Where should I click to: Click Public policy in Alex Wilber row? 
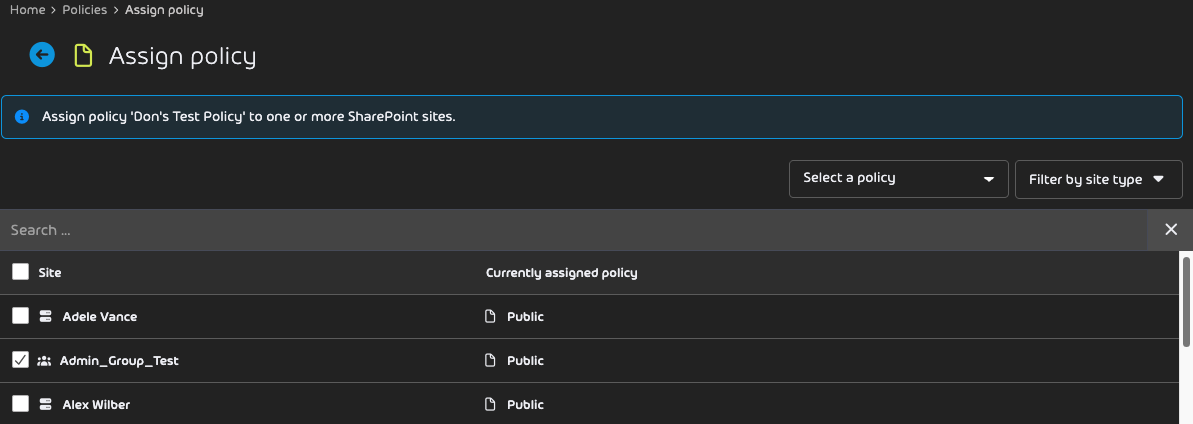click(526, 405)
